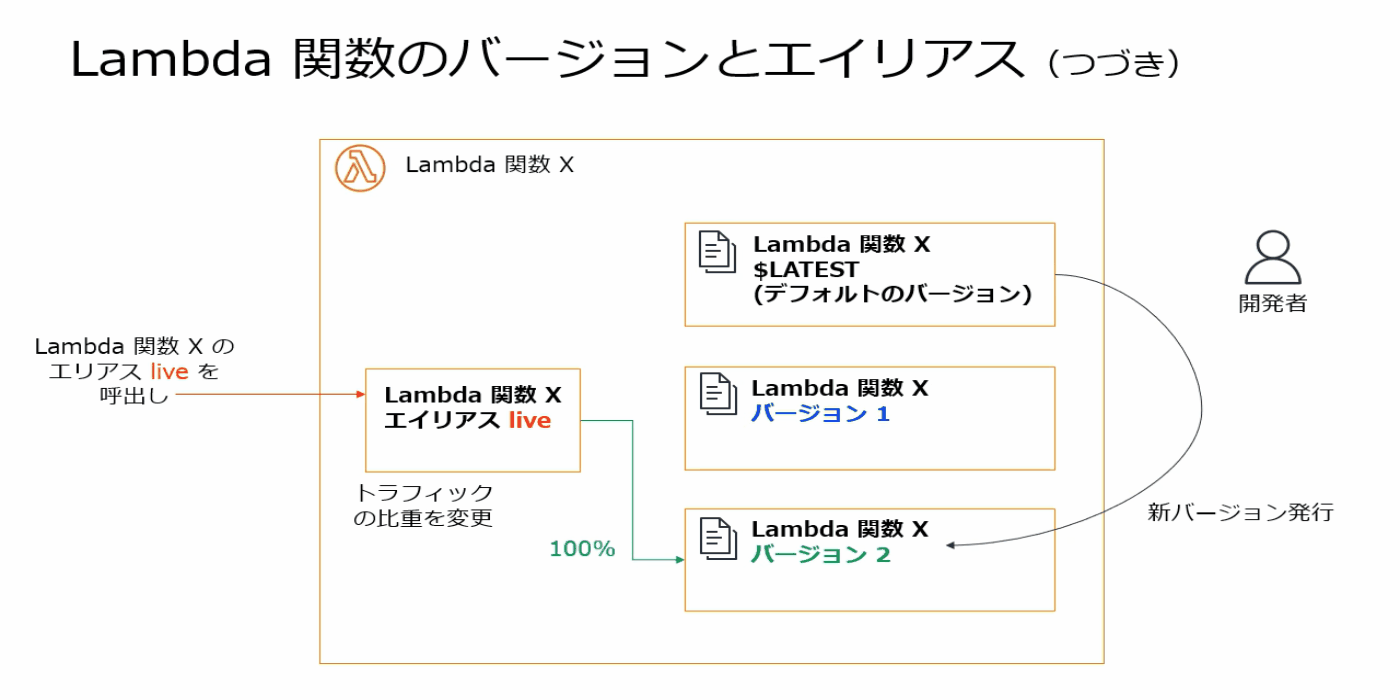Click the エイリアス live box

(473, 419)
